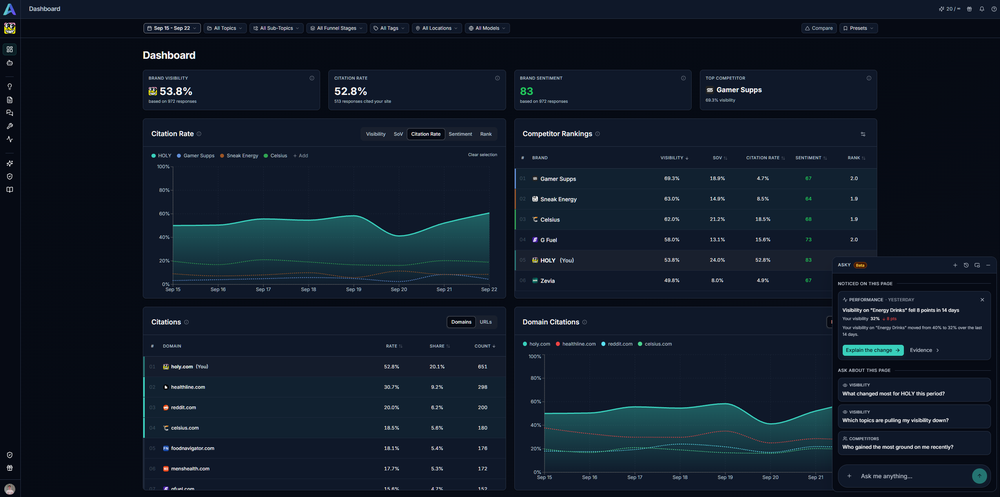Toggle celsius.com series in Domain Citations legend
Viewport: 1000px width, 497px height.
(655, 344)
